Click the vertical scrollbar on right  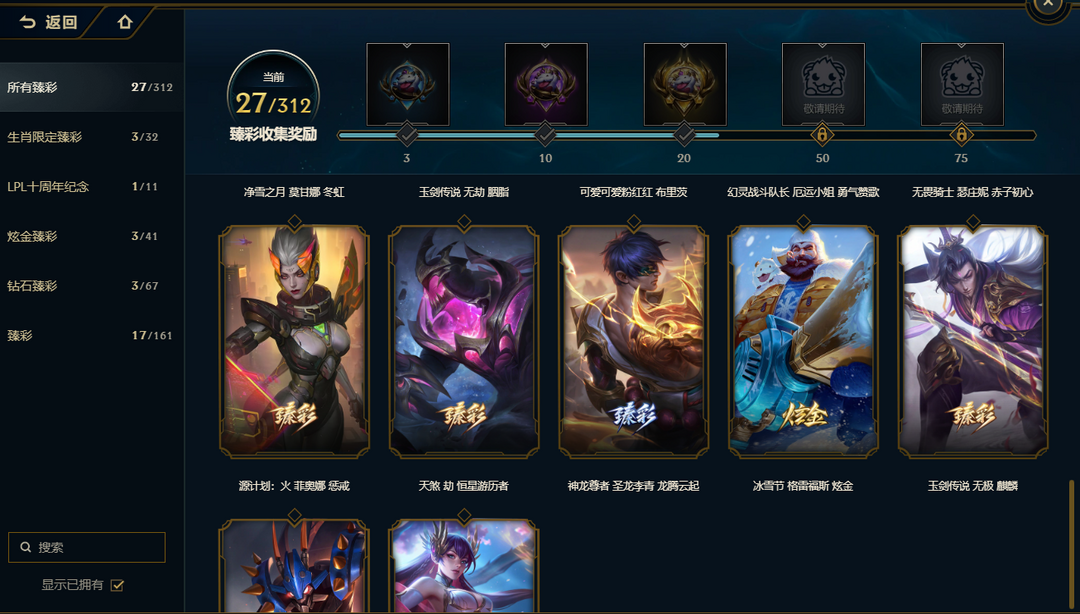point(1072,544)
